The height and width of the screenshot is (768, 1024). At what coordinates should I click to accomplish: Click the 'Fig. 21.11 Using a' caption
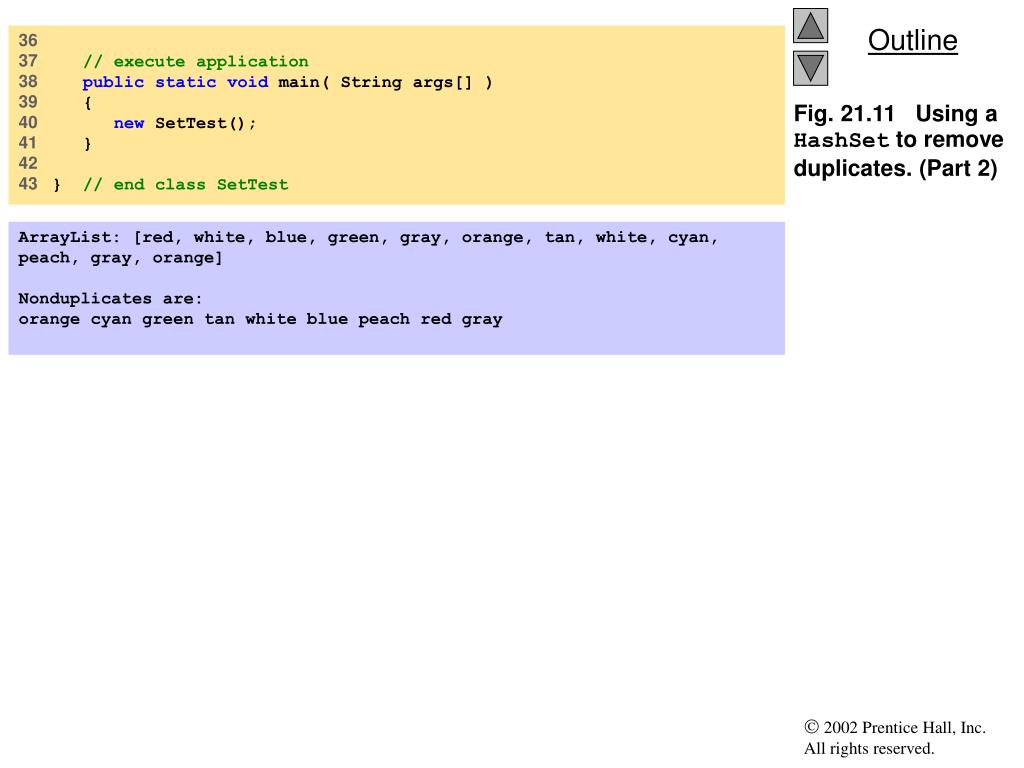click(x=895, y=114)
